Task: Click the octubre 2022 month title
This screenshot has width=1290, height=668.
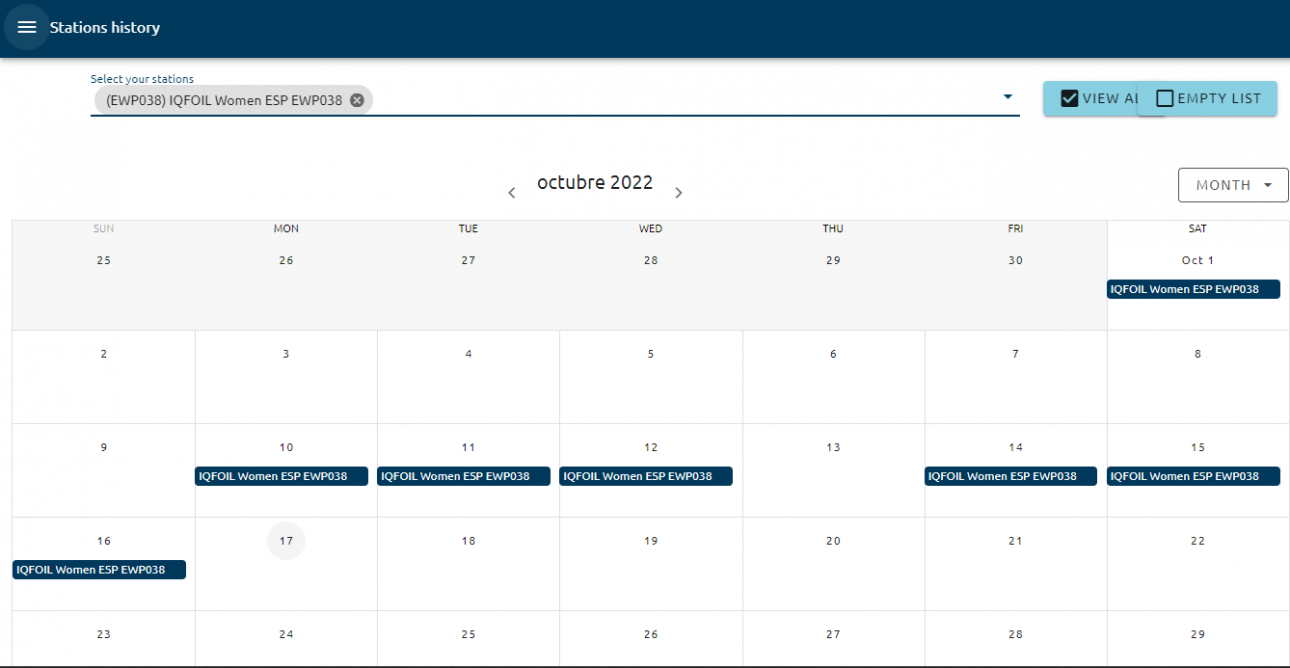Action: [595, 183]
